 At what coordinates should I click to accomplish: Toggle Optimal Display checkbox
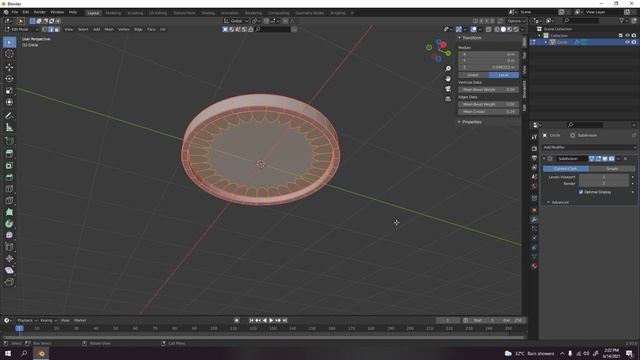point(581,192)
